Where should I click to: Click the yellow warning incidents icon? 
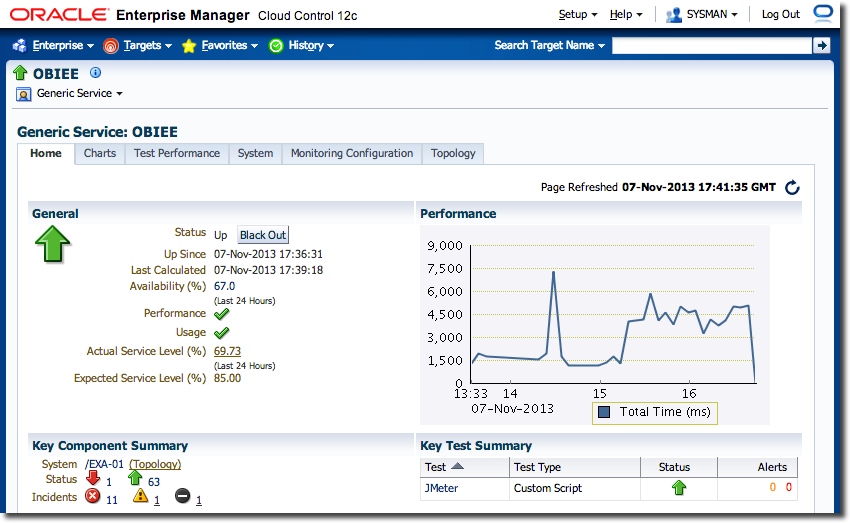pos(140,497)
